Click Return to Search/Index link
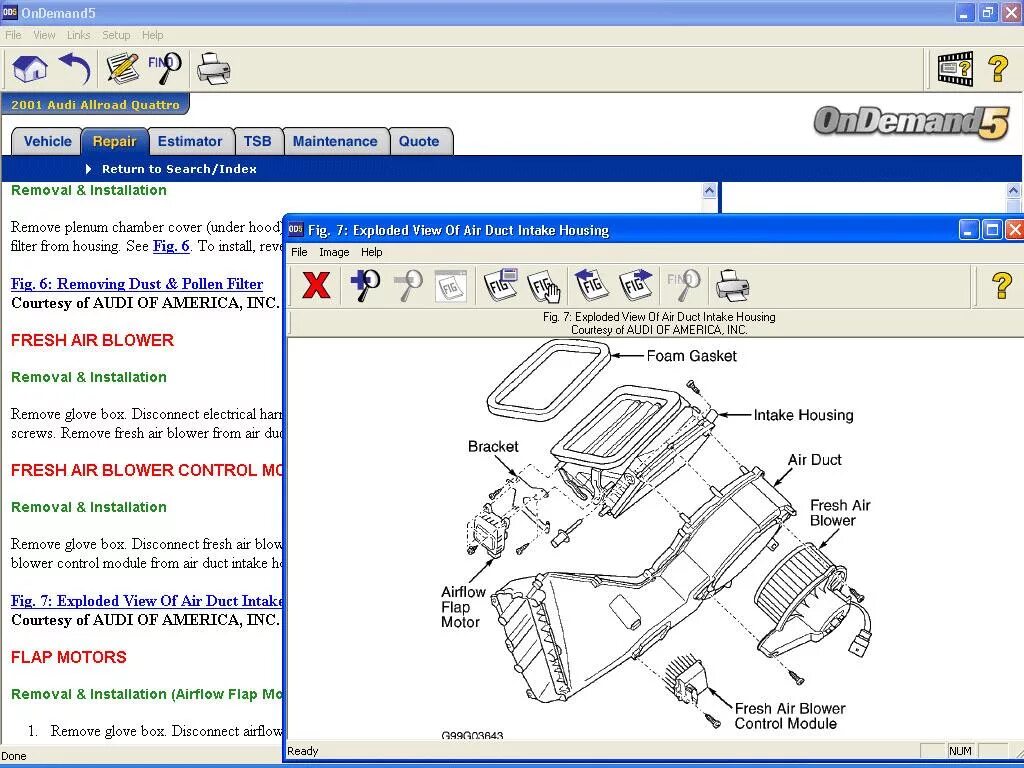This screenshot has height=768, width=1024. [179, 169]
